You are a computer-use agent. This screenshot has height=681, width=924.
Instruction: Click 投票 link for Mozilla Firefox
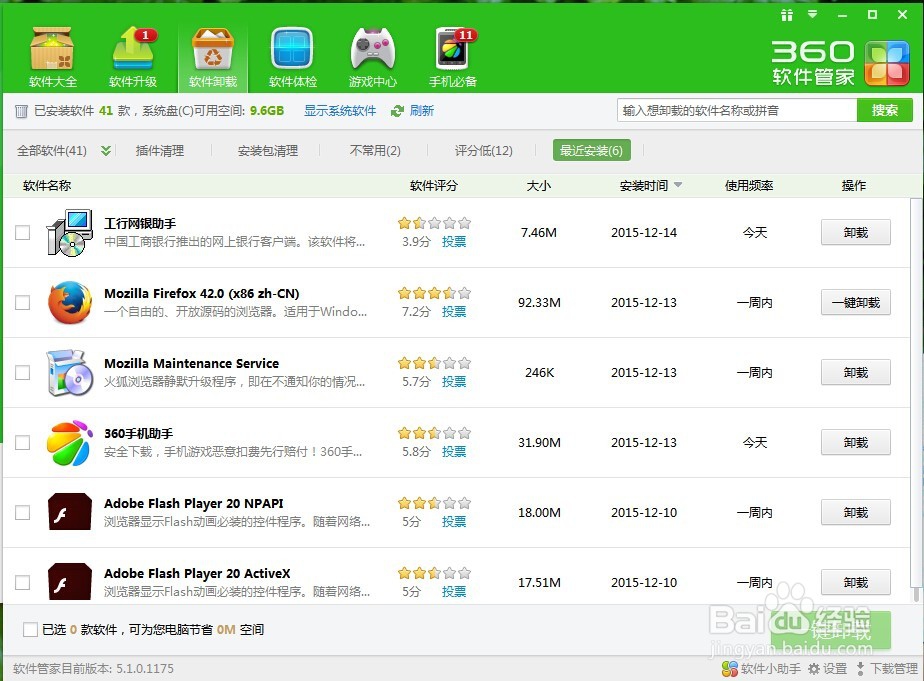tap(454, 312)
